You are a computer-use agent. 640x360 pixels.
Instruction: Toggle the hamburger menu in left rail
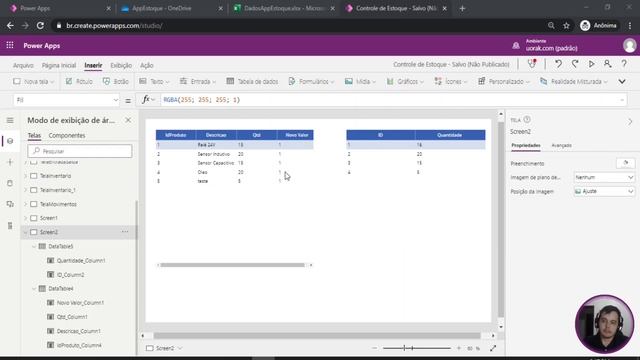[x=10, y=120]
